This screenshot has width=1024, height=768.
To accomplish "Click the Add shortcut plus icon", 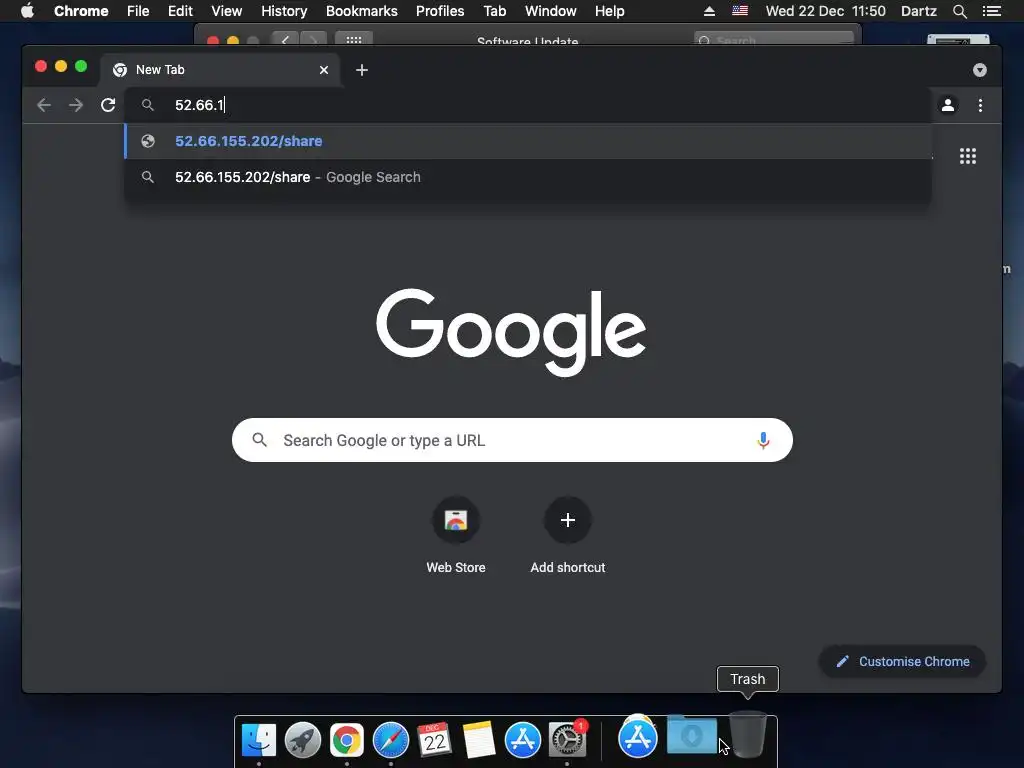I will 568,520.
